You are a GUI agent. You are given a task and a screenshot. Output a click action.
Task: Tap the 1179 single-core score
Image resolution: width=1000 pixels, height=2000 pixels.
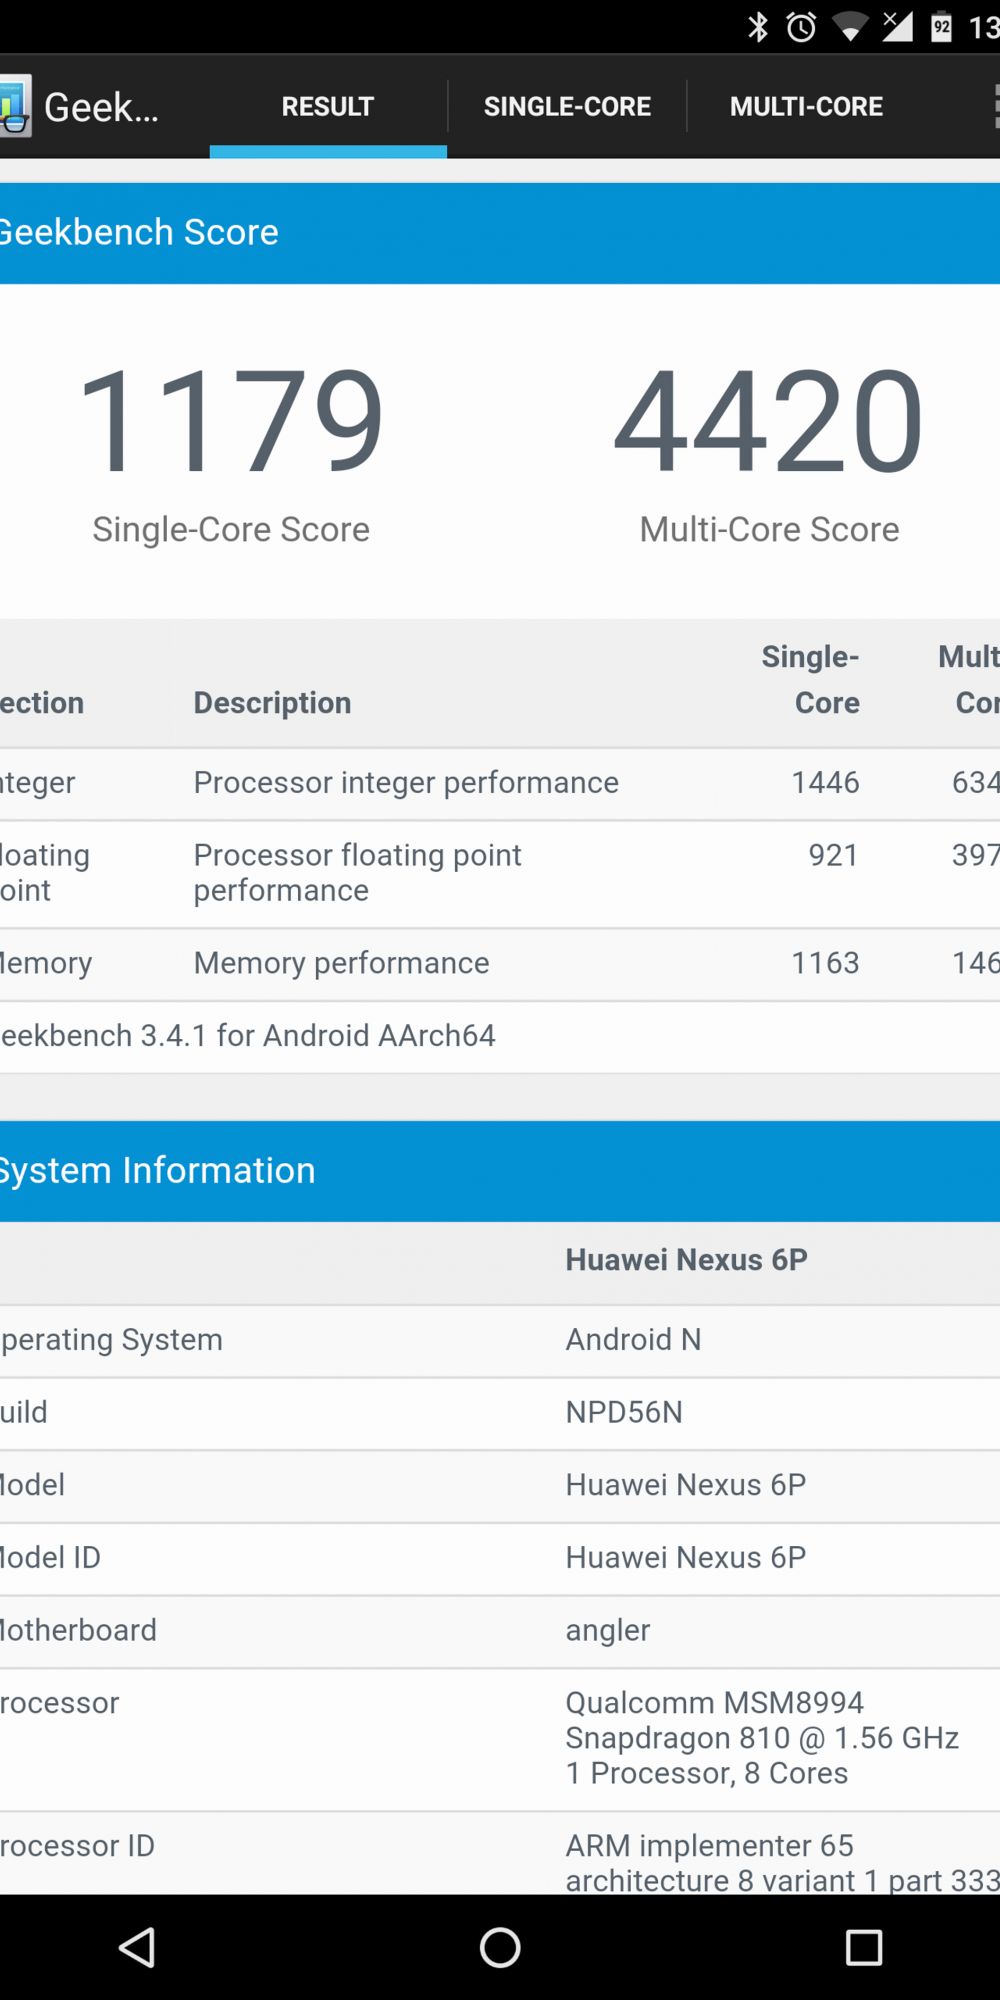click(x=231, y=420)
